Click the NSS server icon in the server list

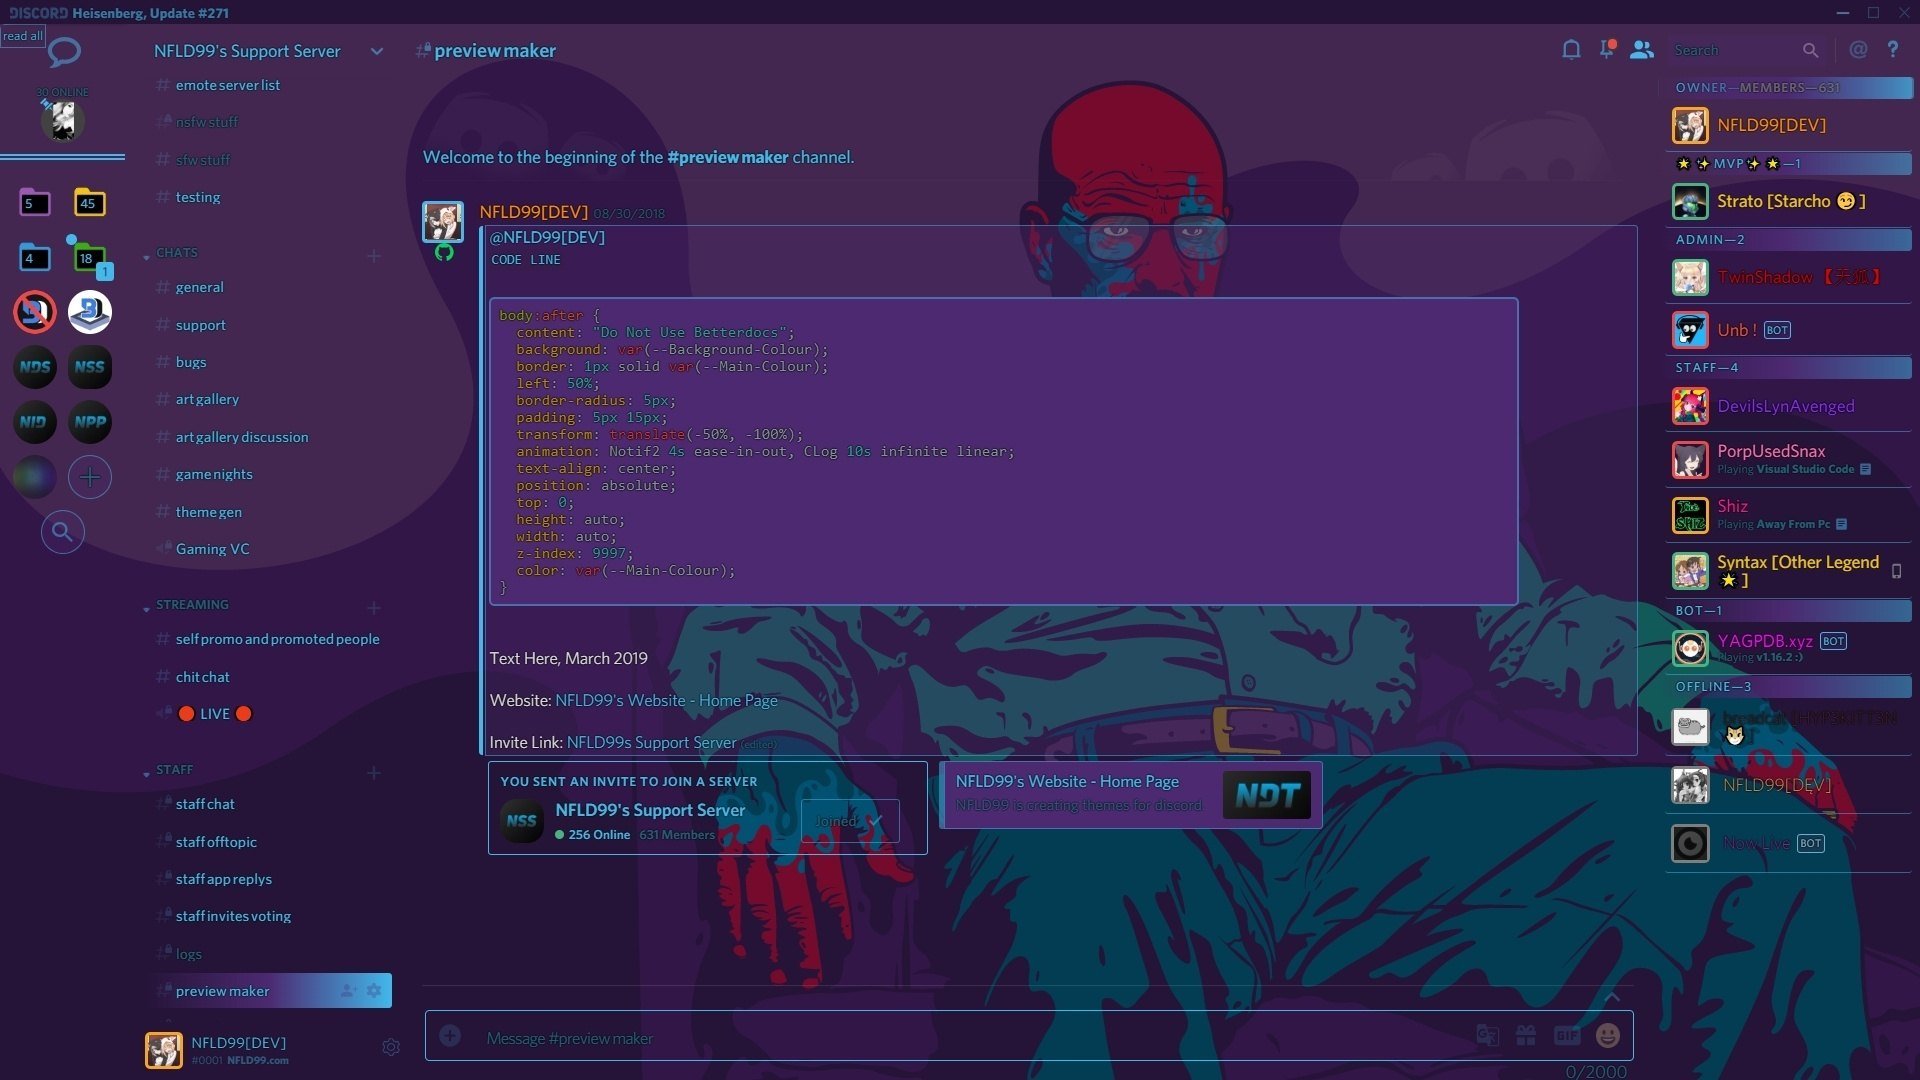pyautogui.click(x=89, y=367)
